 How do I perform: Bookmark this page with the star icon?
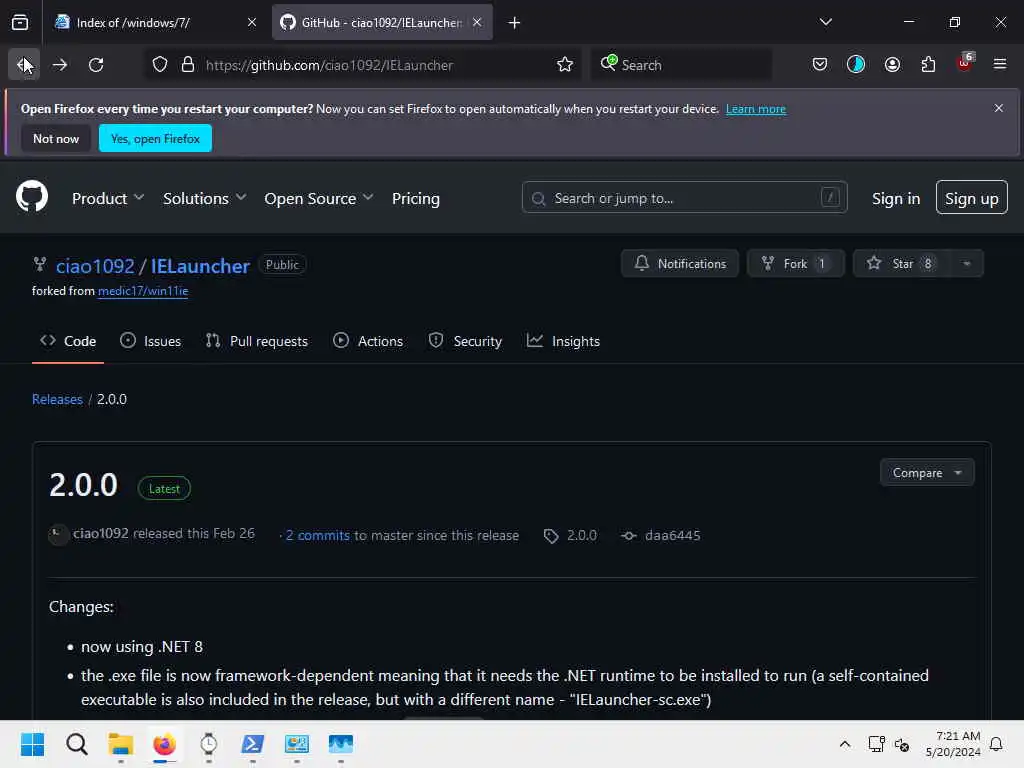pyautogui.click(x=565, y=65)
